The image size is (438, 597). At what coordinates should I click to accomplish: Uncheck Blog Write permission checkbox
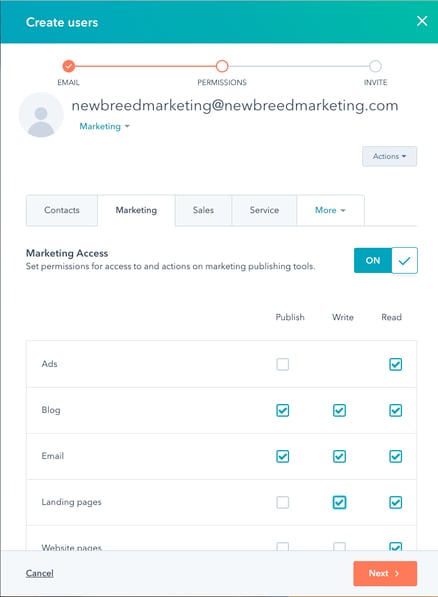(339, 410)
